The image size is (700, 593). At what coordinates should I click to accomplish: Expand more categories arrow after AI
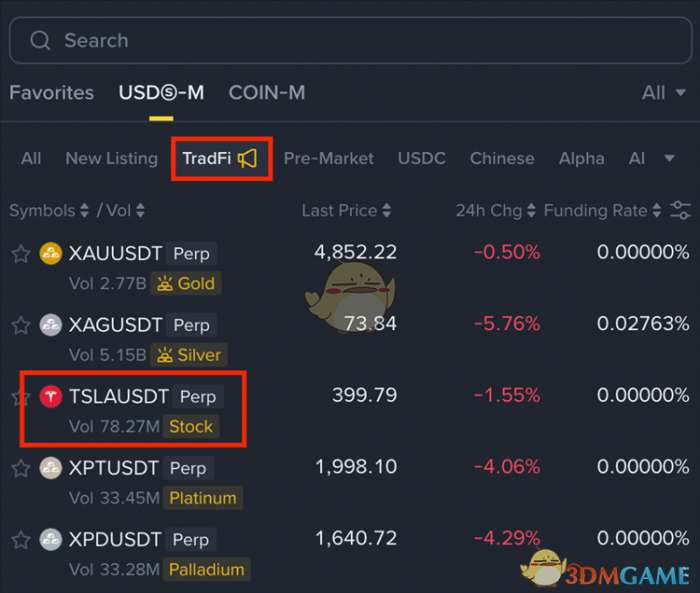669,158
